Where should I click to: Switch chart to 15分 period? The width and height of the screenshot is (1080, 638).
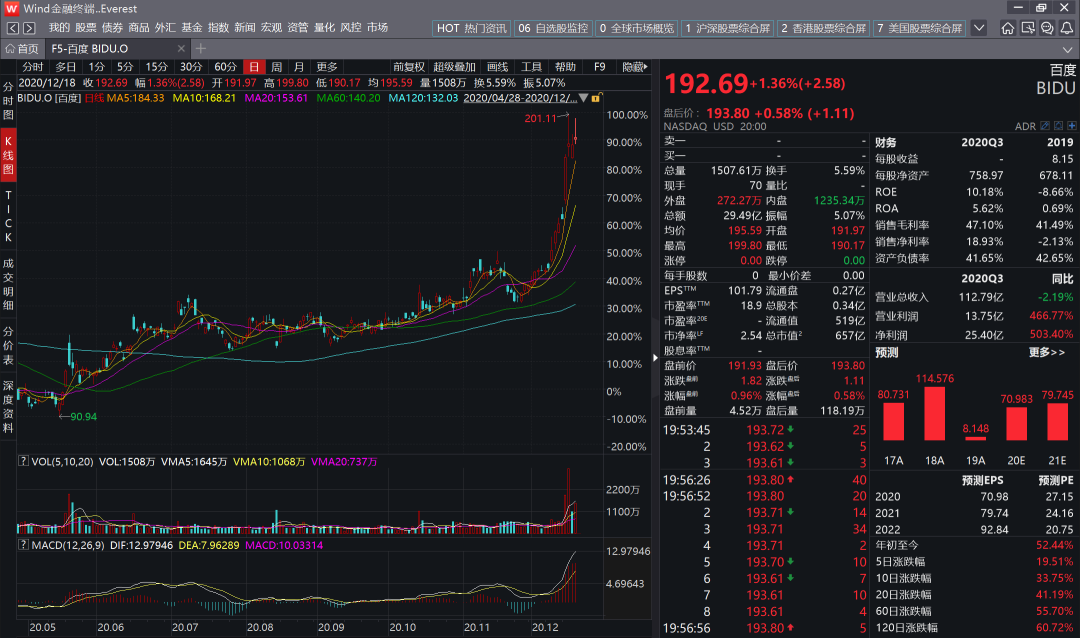pyautogui.click(x=156, y=67)
